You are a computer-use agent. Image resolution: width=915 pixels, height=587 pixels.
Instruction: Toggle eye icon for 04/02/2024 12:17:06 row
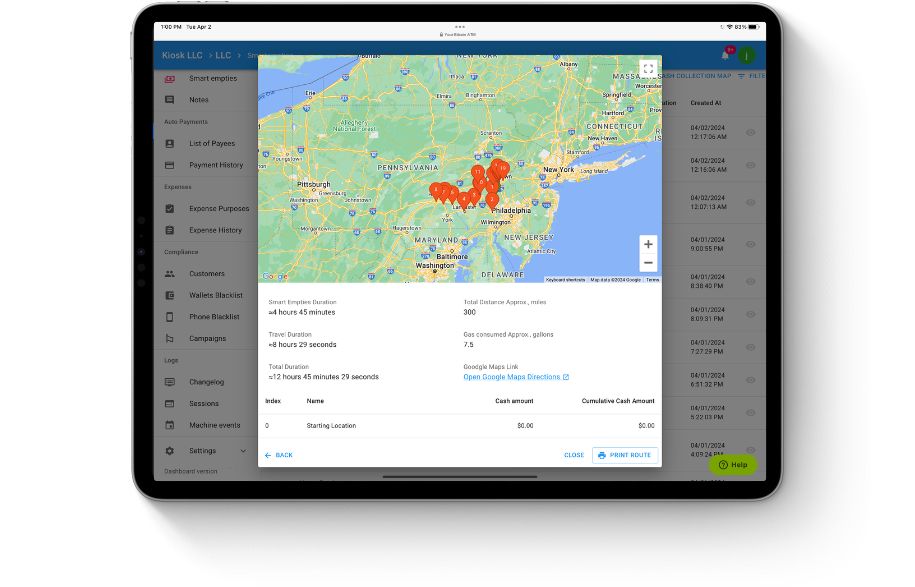(750, 132)
